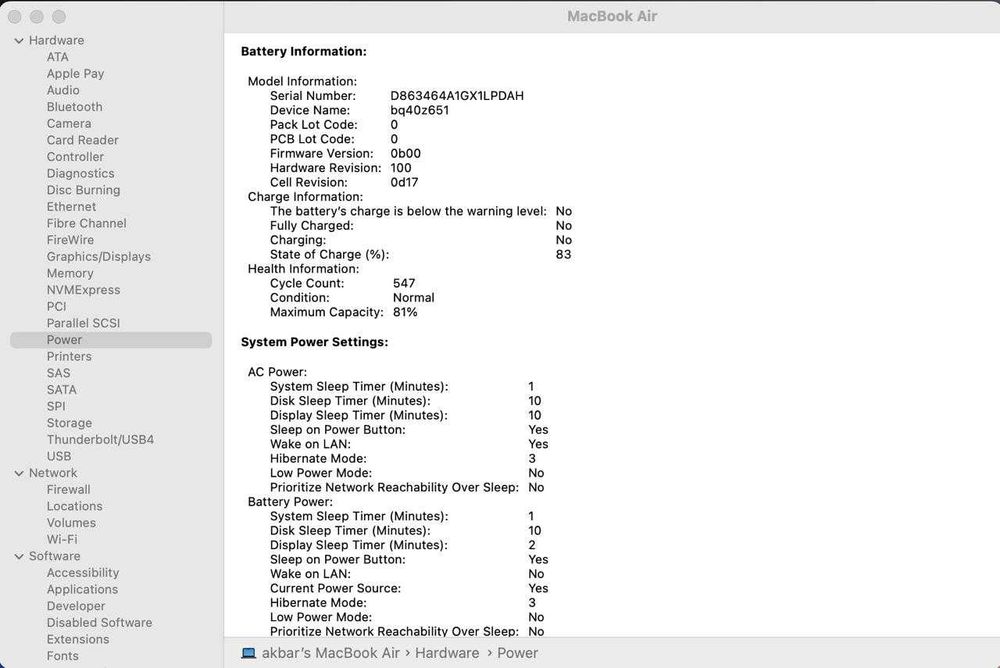Select Storage in the sidebar
This screenshot has height=668, width=1000.
pyautogui.click(x=70, y=423)
